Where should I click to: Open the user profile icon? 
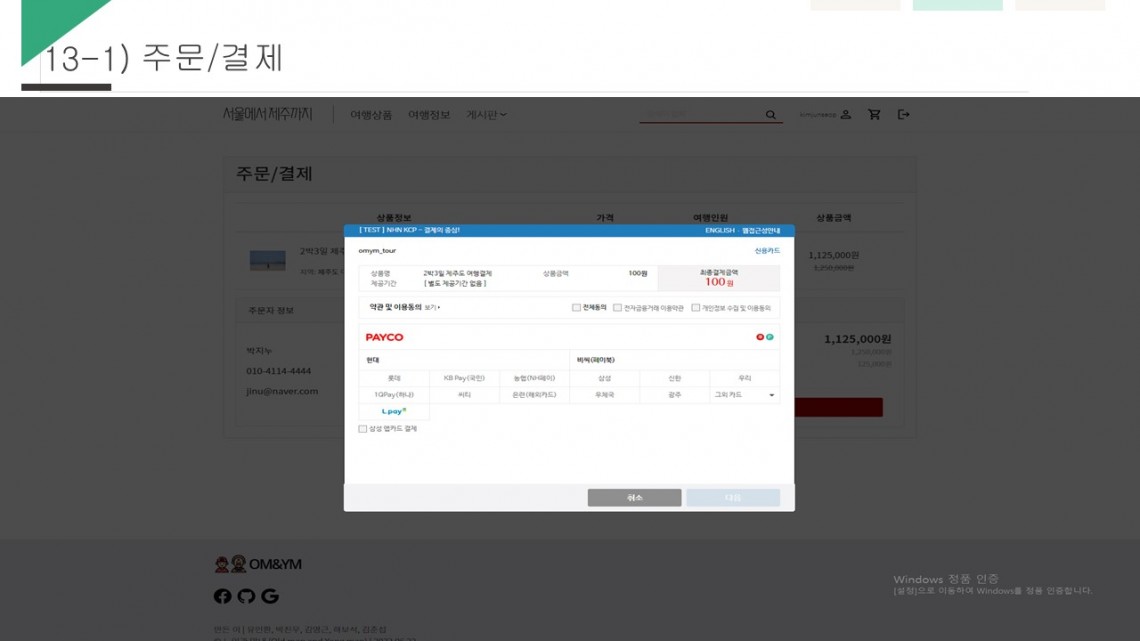point(846,115)
